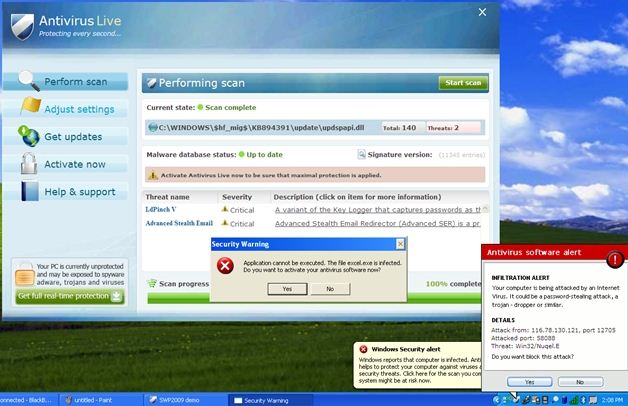Open the Advanced Stealth Email Redirector description
This screenshot has width=628, height=406.
coord(377,223)
